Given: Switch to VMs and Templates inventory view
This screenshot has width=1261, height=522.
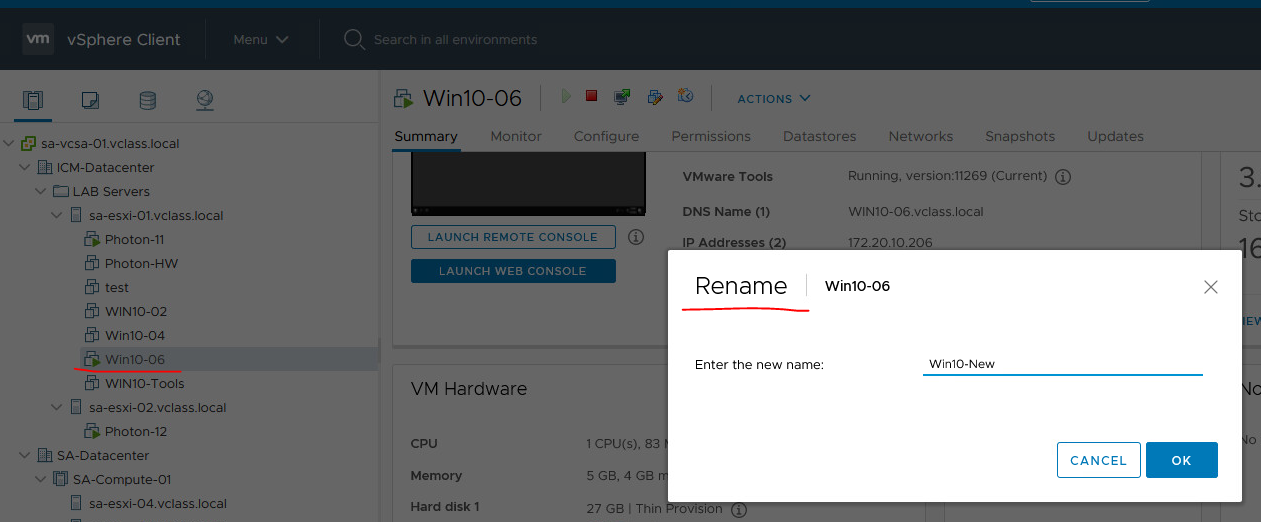Looking at the screenshot, I should click(90, 100).
